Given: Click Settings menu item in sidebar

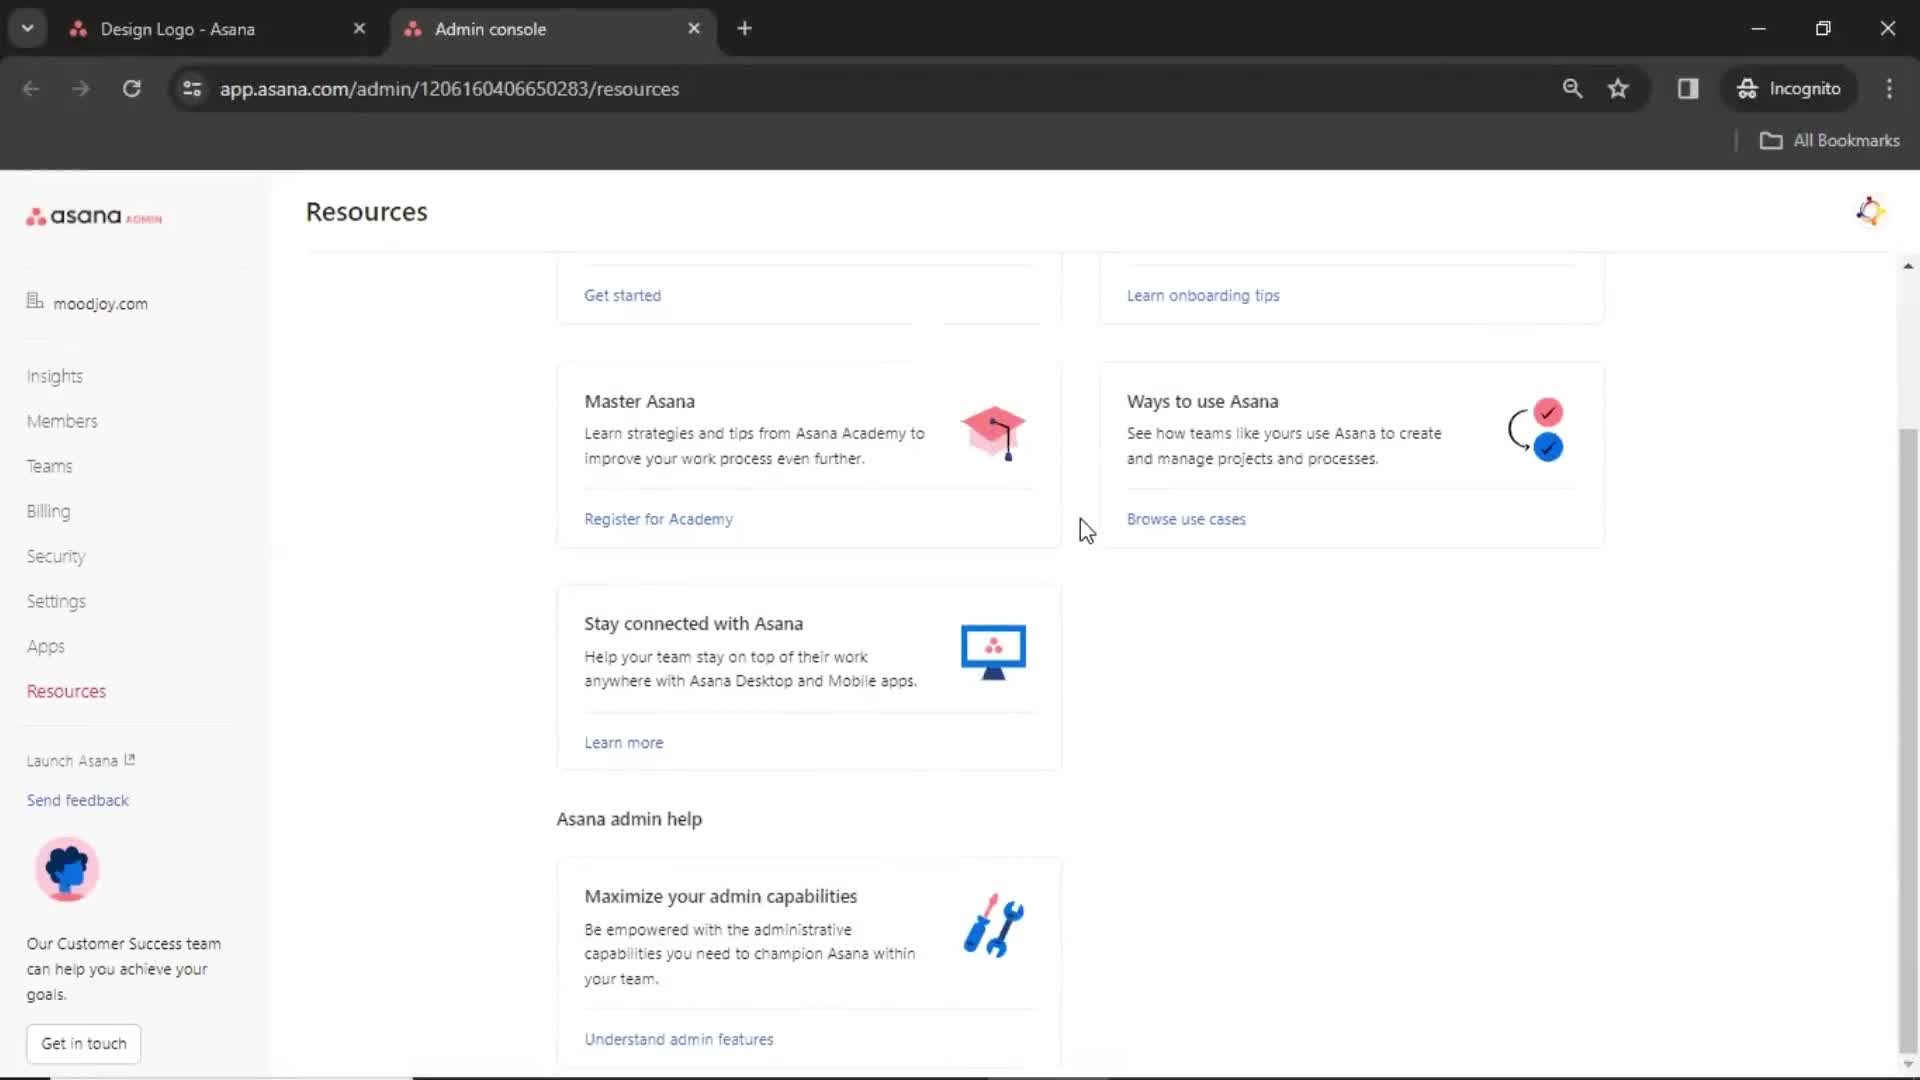Looking at the screenshot, I should click(55, 600).
